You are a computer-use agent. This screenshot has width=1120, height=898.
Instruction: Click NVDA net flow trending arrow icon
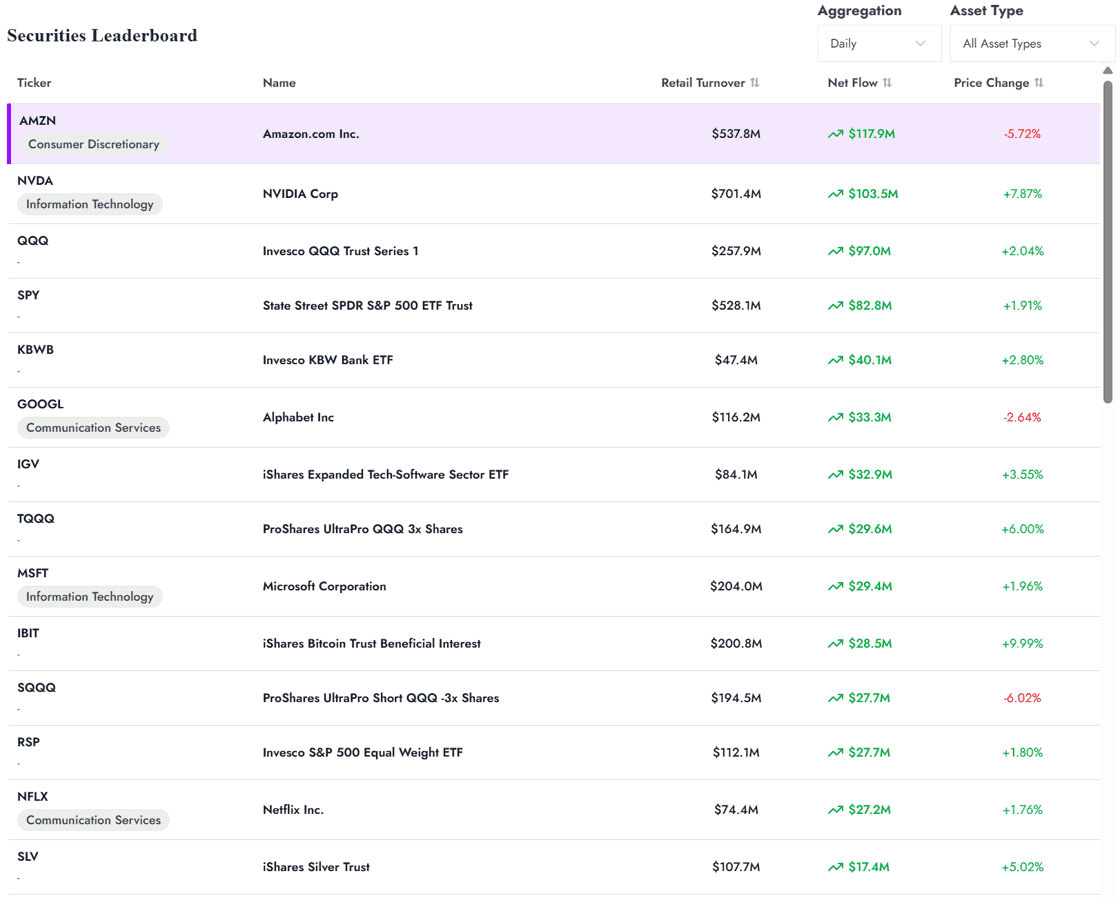(835, 194)
